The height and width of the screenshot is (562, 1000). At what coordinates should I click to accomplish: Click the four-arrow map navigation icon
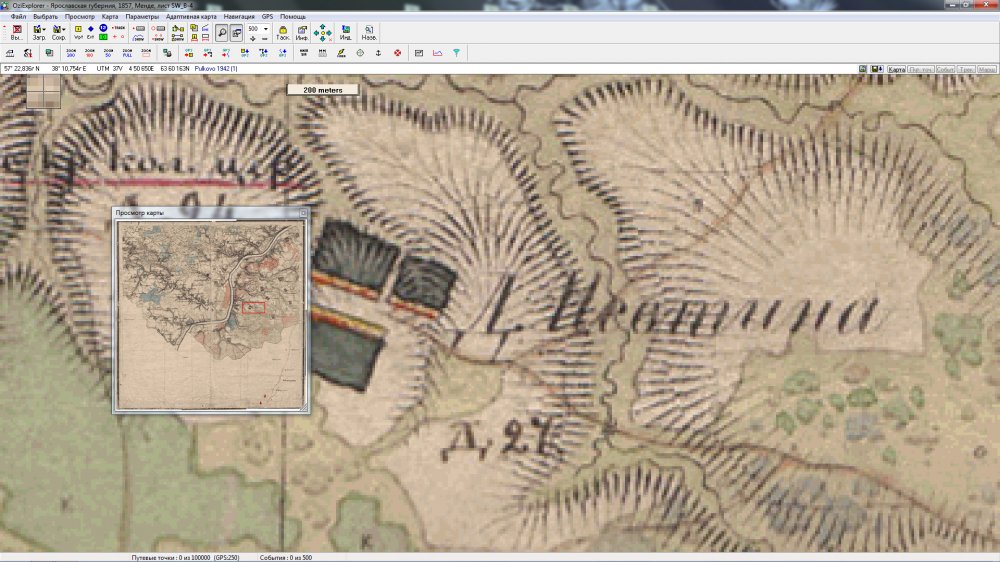[x=323, y=33]
